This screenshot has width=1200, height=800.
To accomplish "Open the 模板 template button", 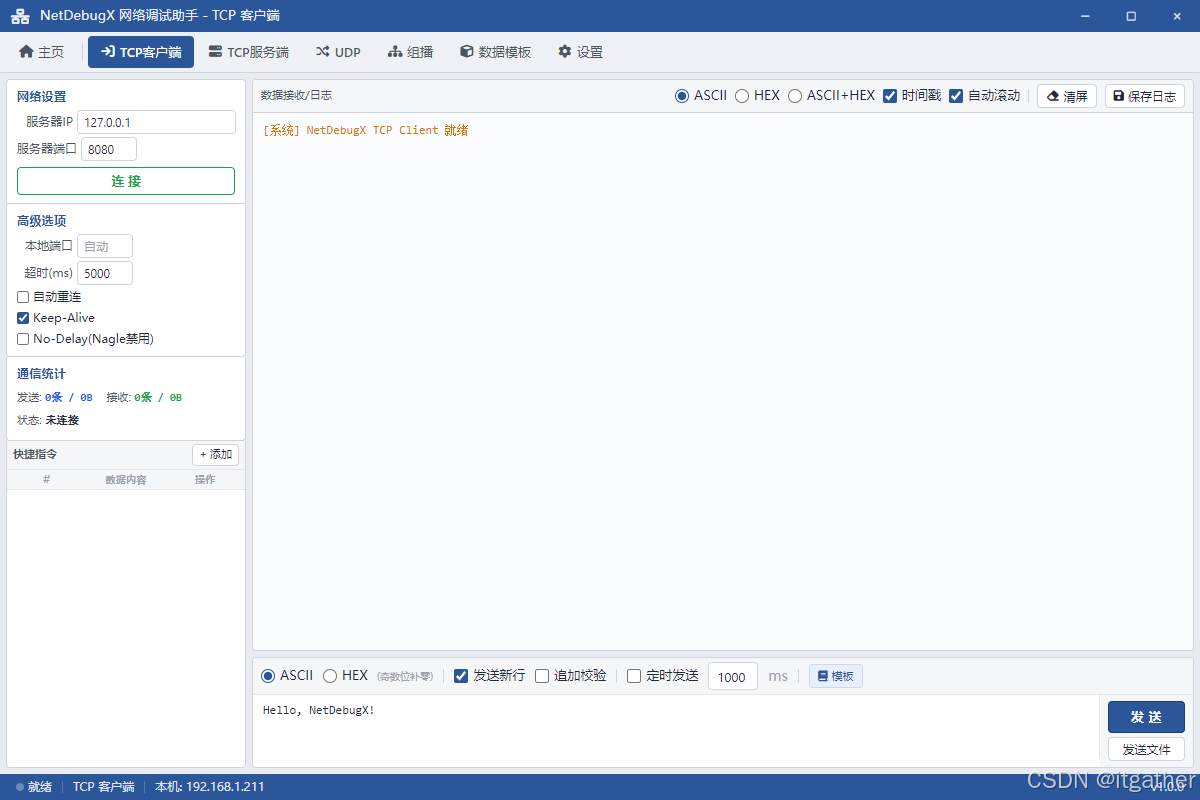I will (x=836, y=676).
